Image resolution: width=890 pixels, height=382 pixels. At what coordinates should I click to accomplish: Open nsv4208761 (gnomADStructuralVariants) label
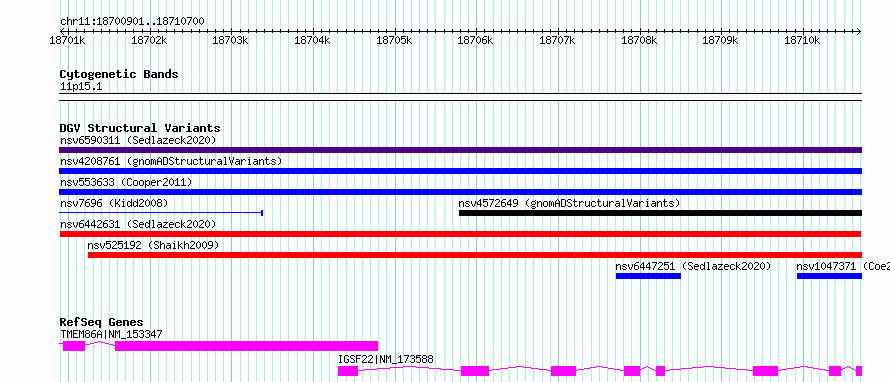(171, 161)
